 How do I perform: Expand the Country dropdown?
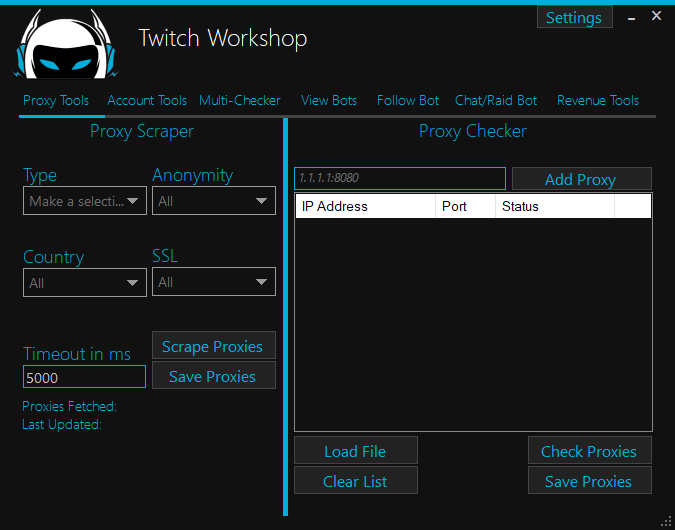coord(85,283)
